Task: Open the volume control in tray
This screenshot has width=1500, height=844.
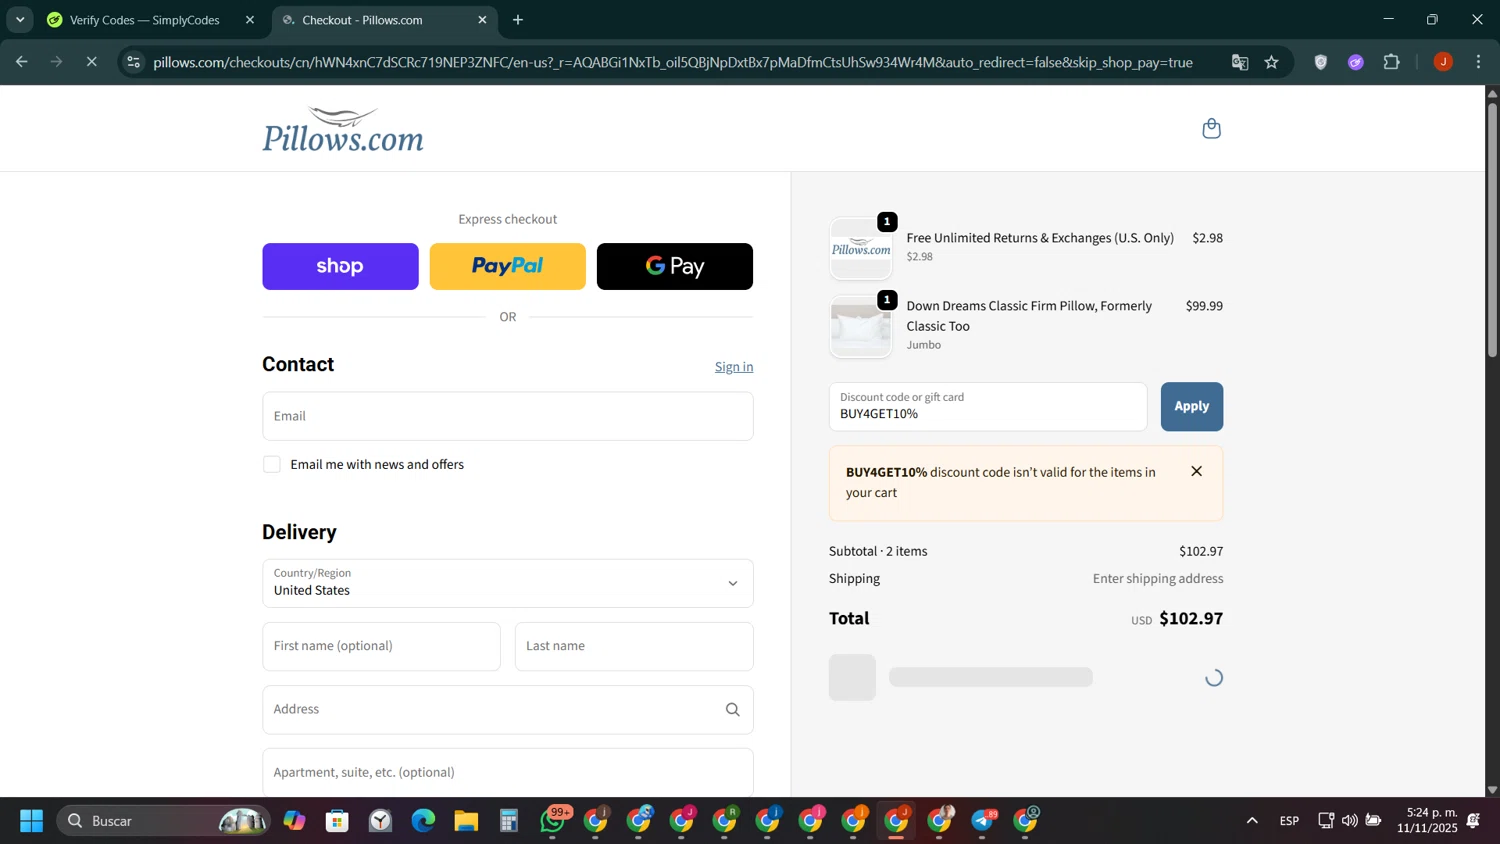Action: click(x=1350, y=821)
